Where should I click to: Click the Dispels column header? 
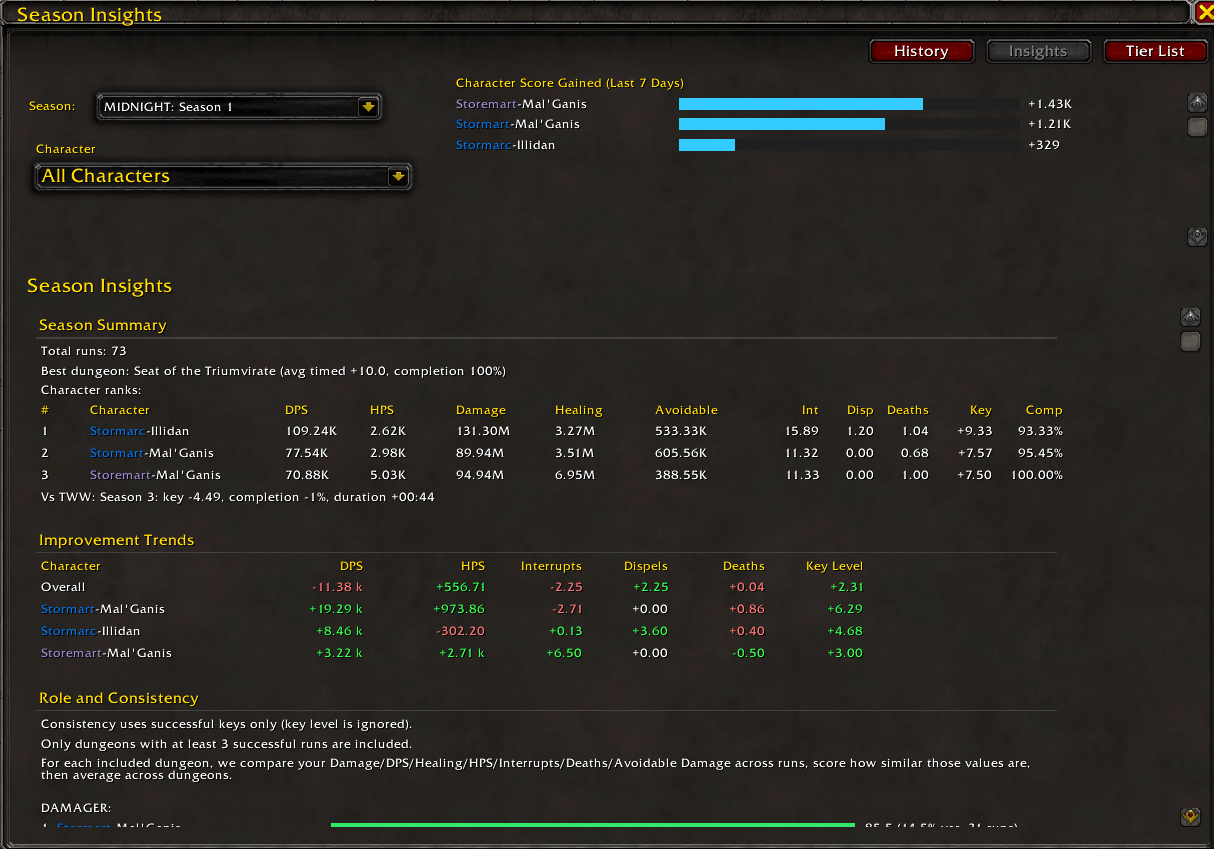pos(646,566)
